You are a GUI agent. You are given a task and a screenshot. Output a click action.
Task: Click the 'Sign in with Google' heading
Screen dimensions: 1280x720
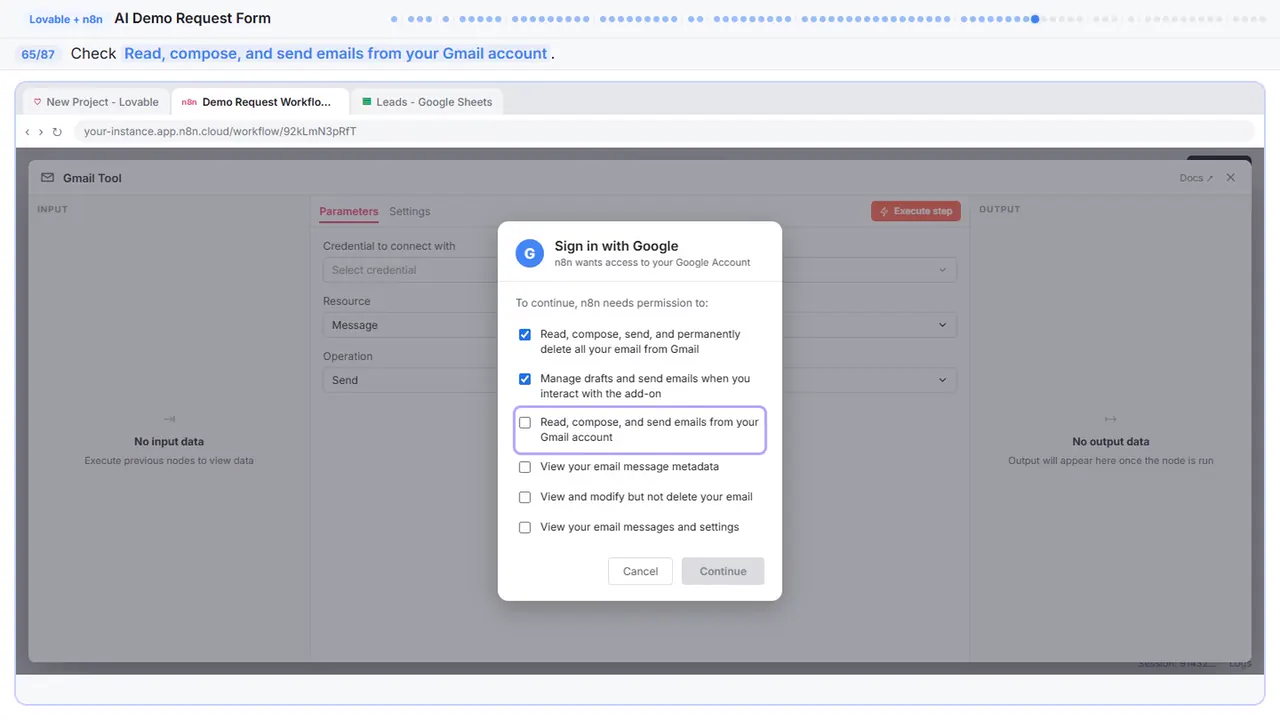616,246
